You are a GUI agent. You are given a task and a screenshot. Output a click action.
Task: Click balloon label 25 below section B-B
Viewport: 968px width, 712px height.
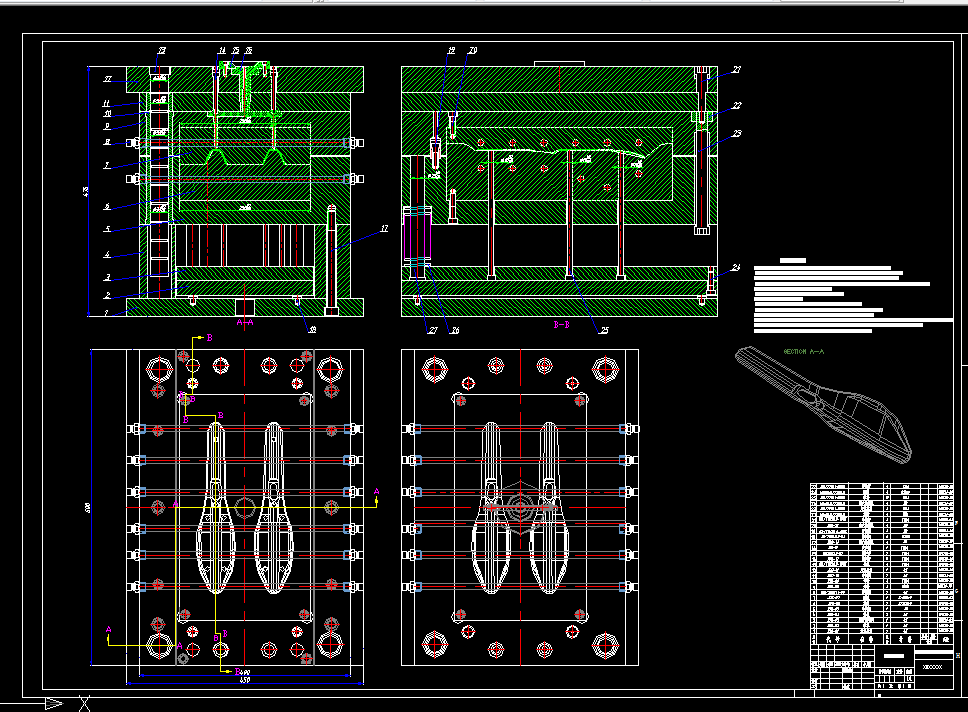tap(604, 330)
